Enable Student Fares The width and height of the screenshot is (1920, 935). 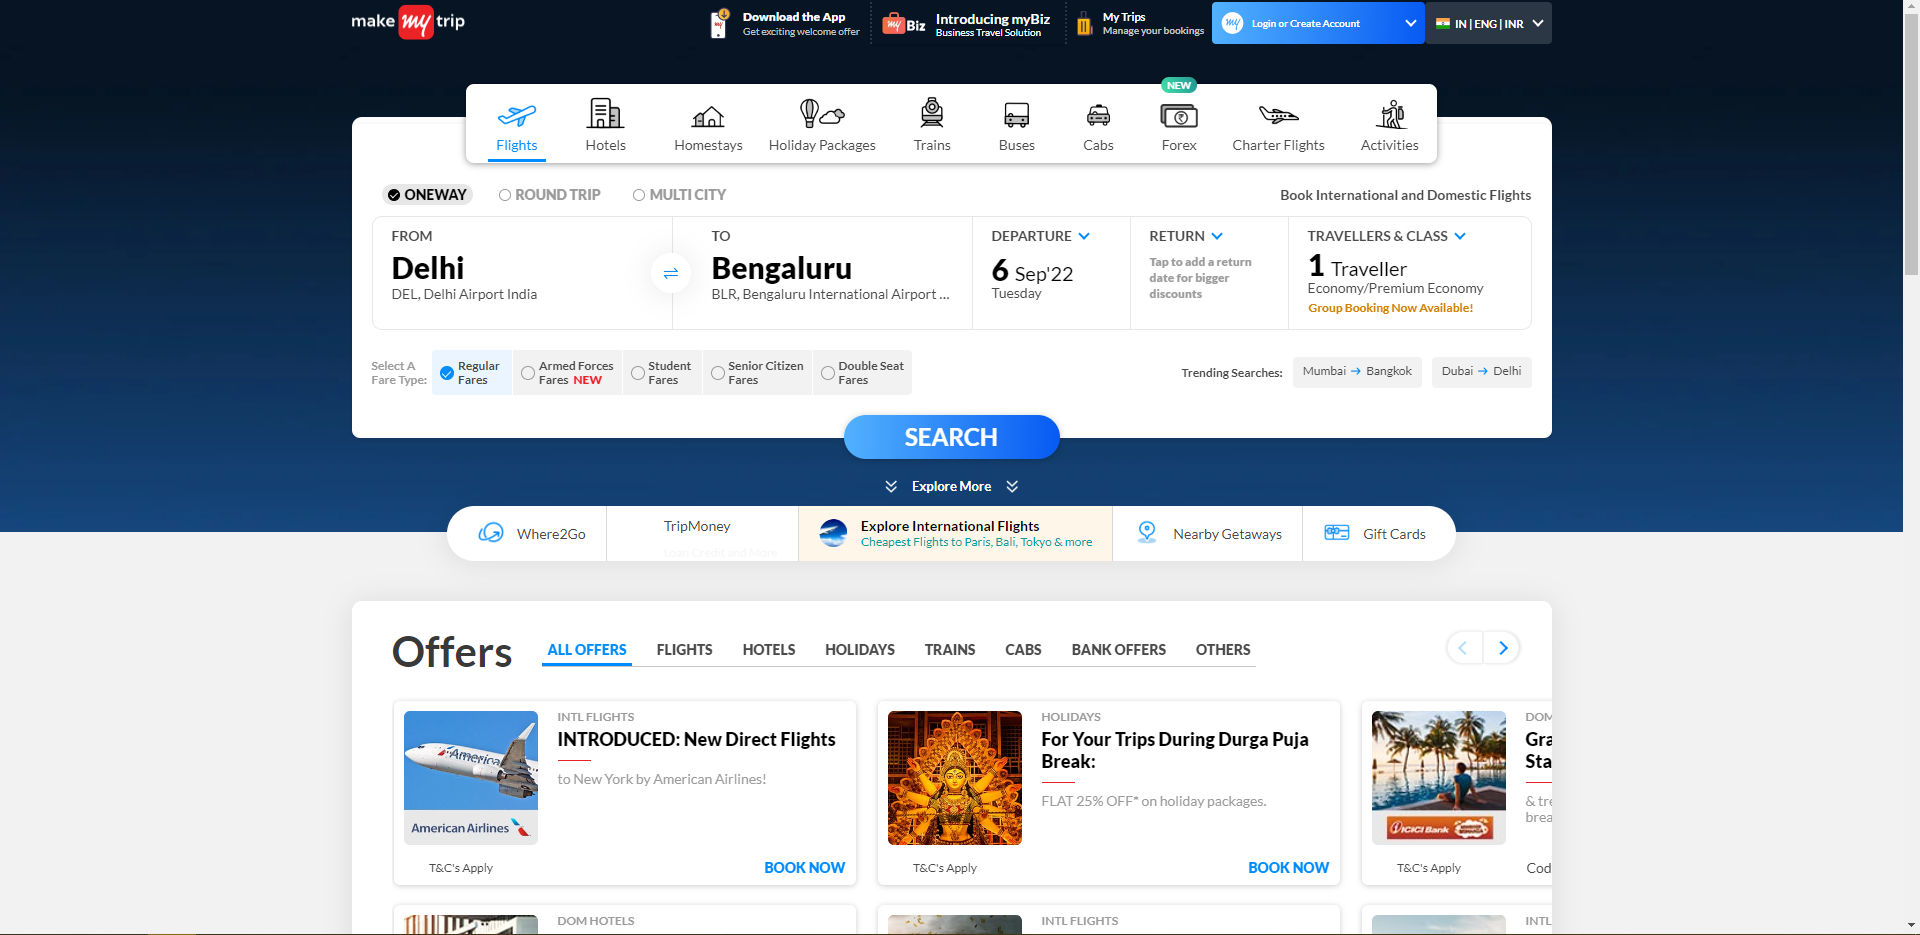(x=637, y=372)
